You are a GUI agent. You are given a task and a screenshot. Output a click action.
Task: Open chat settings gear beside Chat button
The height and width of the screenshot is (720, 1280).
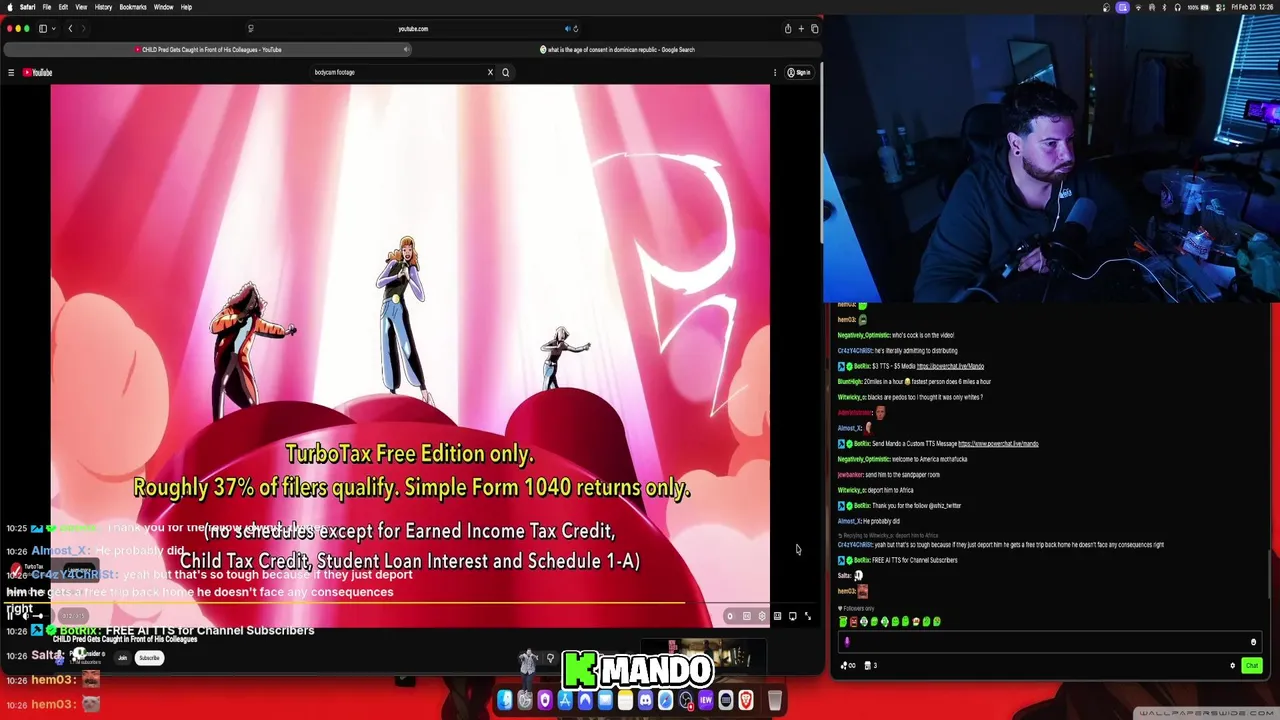[1233, 665]
